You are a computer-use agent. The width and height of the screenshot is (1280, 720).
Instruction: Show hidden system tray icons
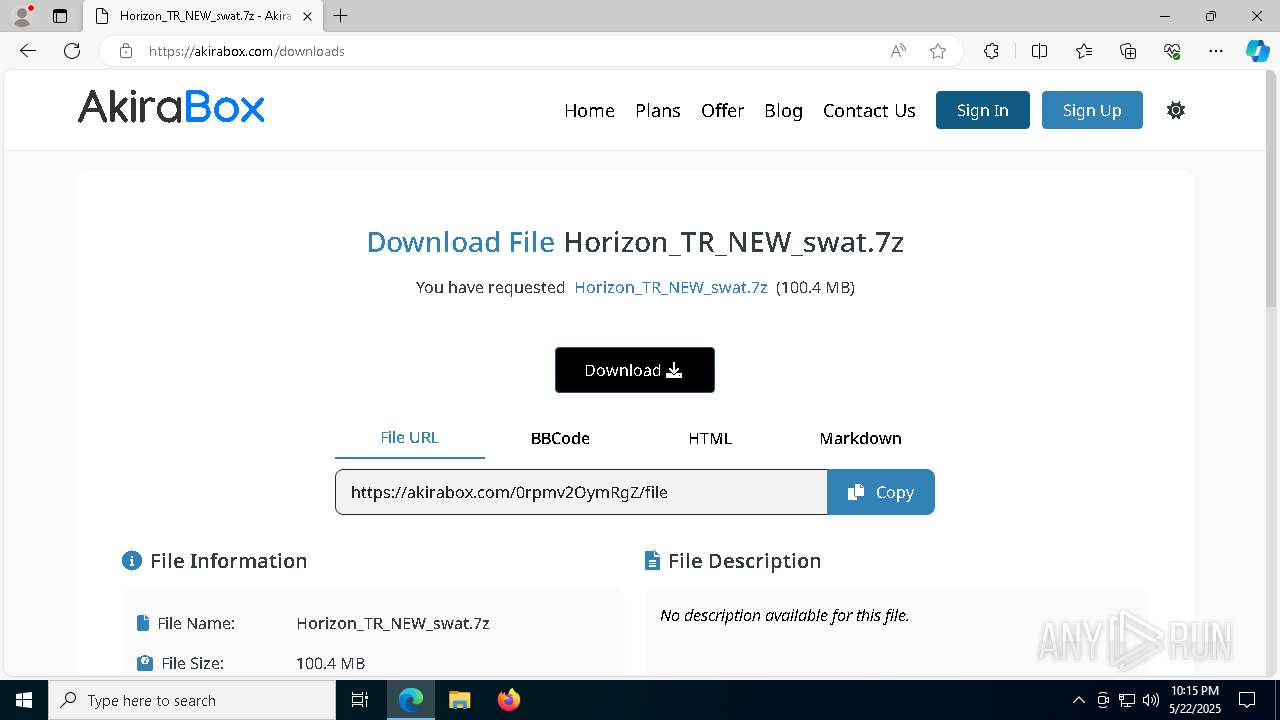pos(1078,700)
